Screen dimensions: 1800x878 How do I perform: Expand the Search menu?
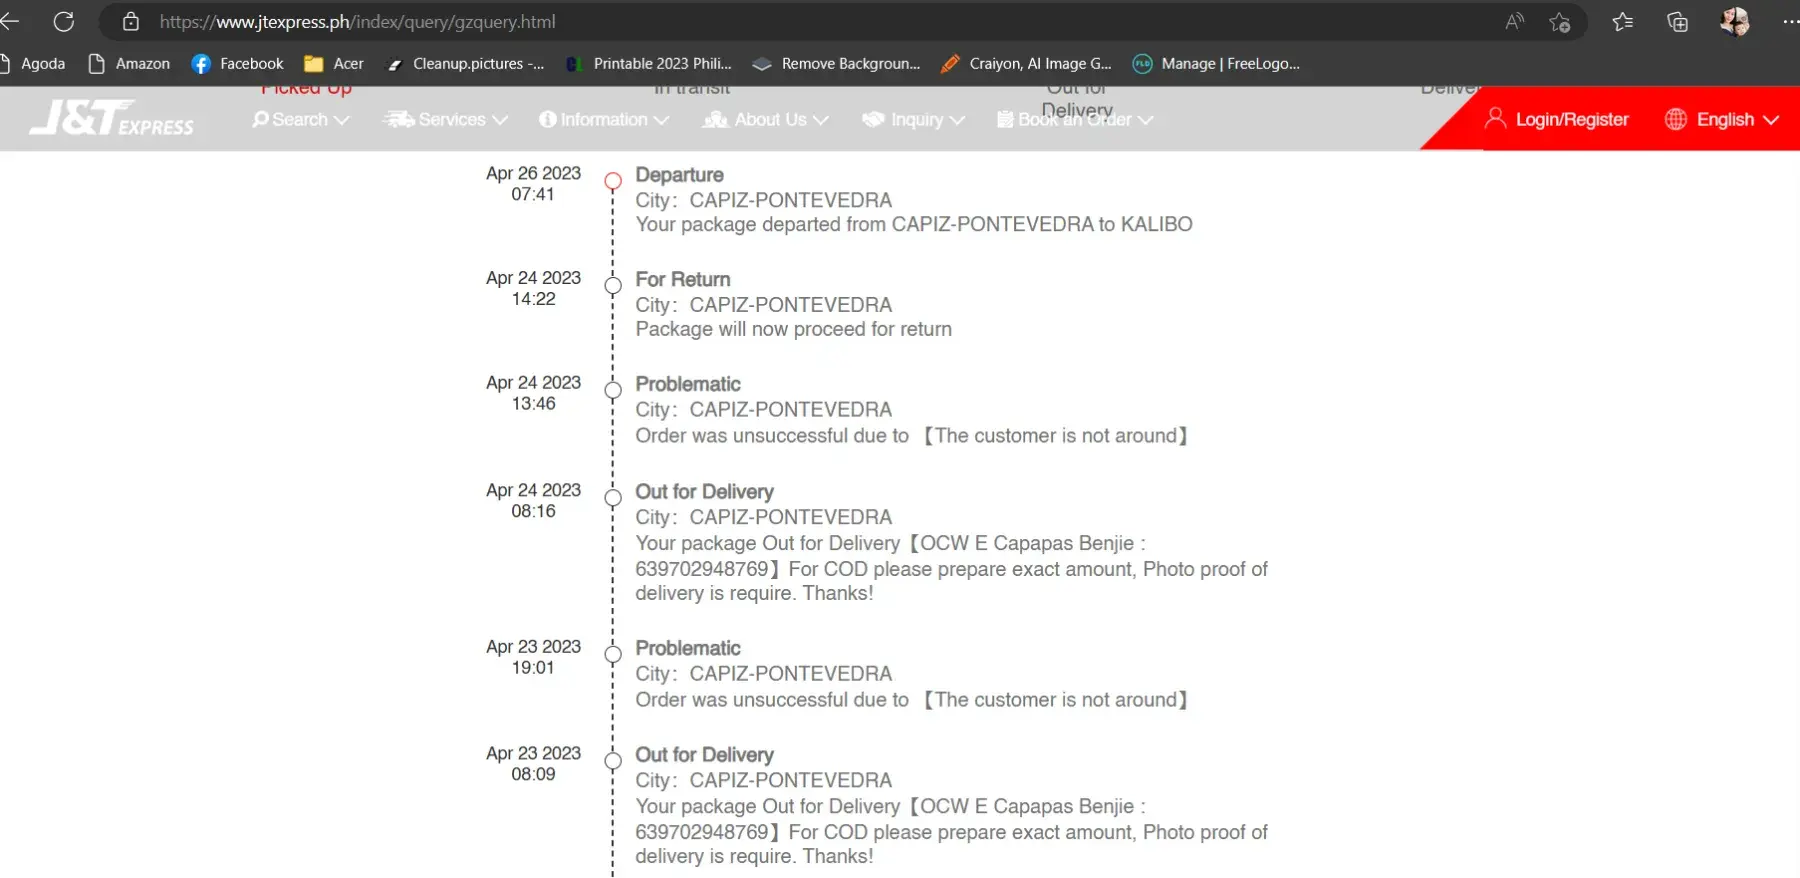tap(301, 120)
